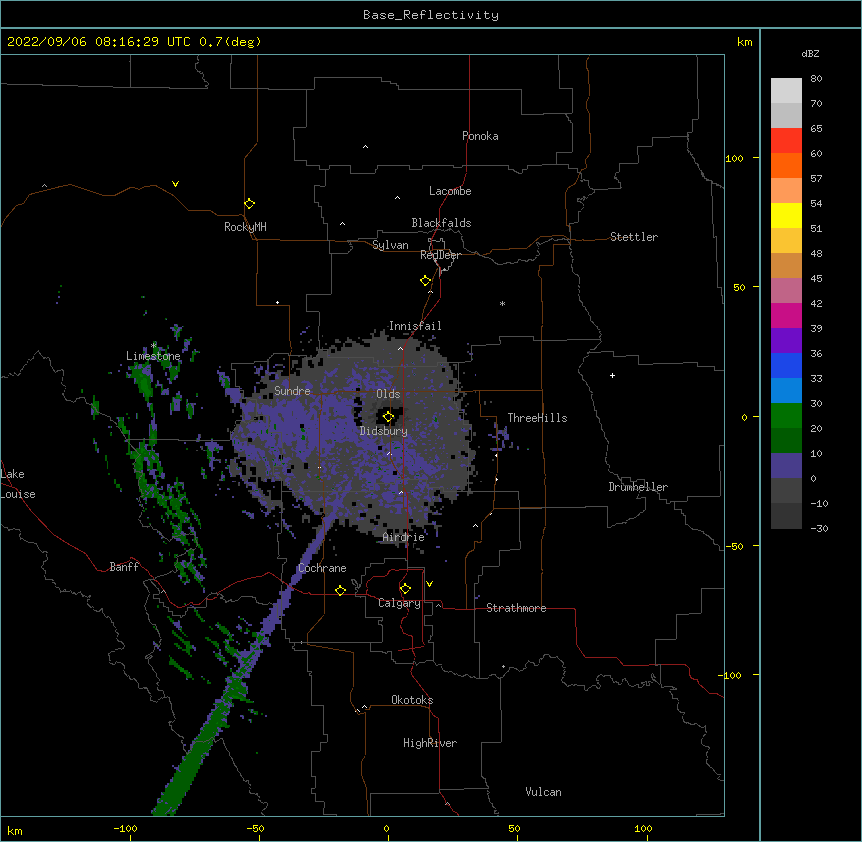Click the Vulcan label
This screenshot has height=842, width=862.
coord(543,792)
